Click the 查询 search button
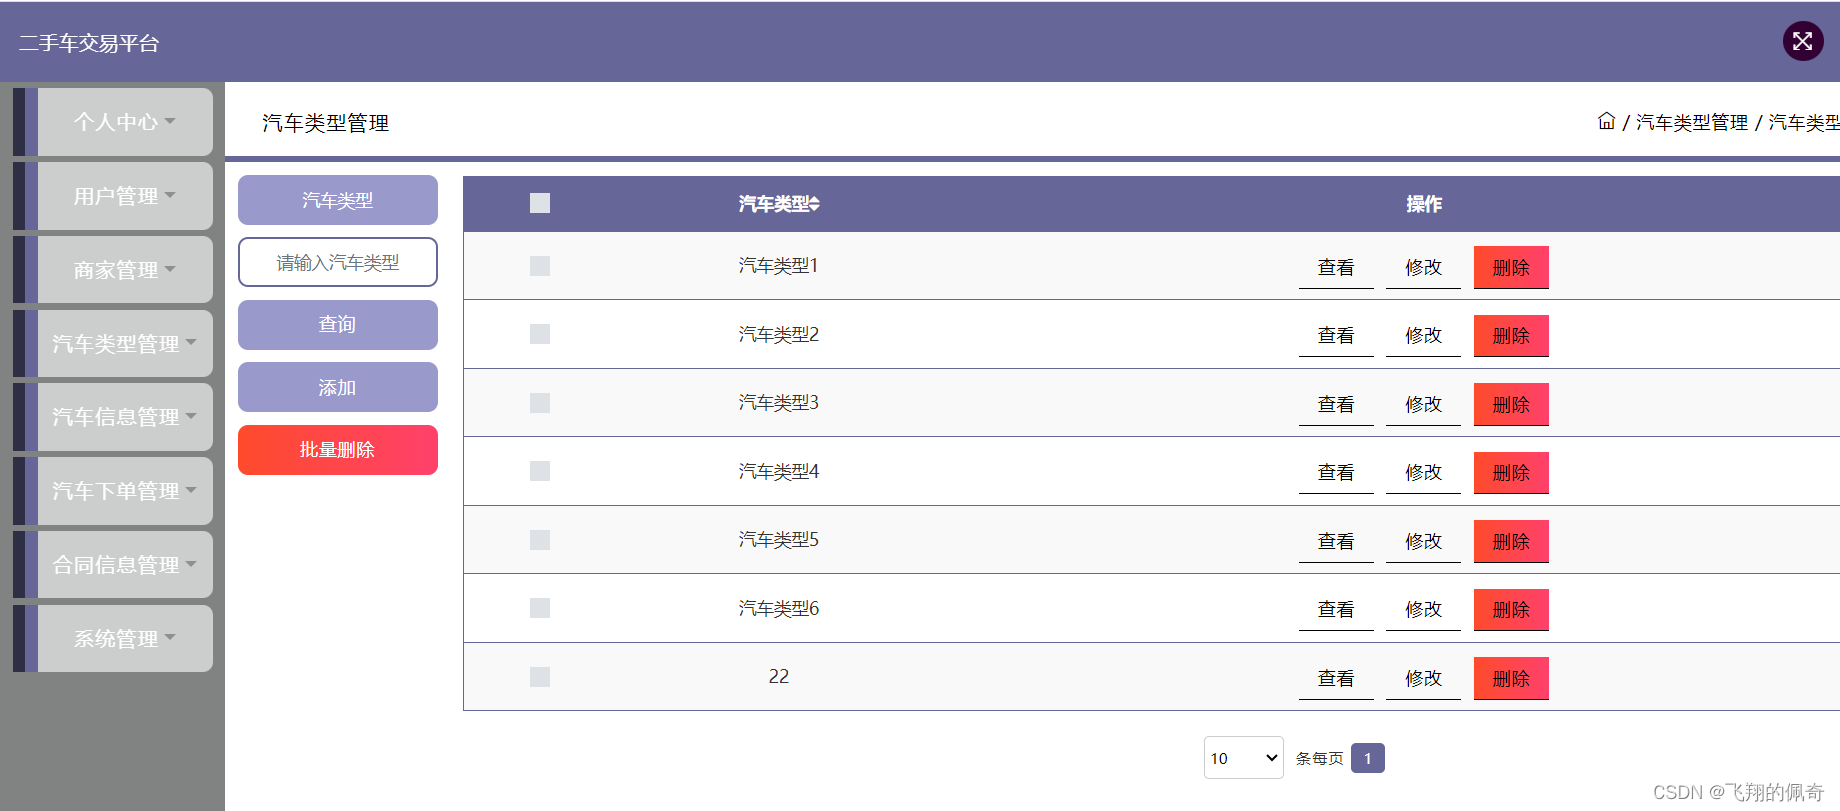The height and width of the screenshot is (811, 1840). [x=338, y=325]
